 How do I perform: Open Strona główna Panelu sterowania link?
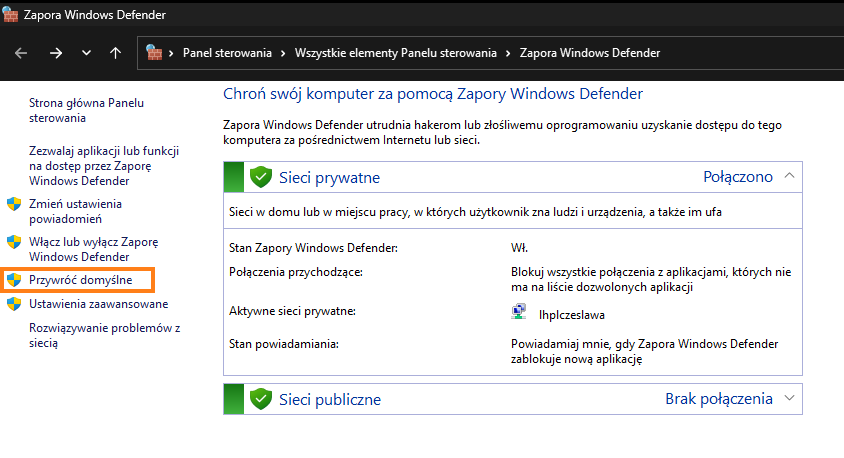point(86,110)
